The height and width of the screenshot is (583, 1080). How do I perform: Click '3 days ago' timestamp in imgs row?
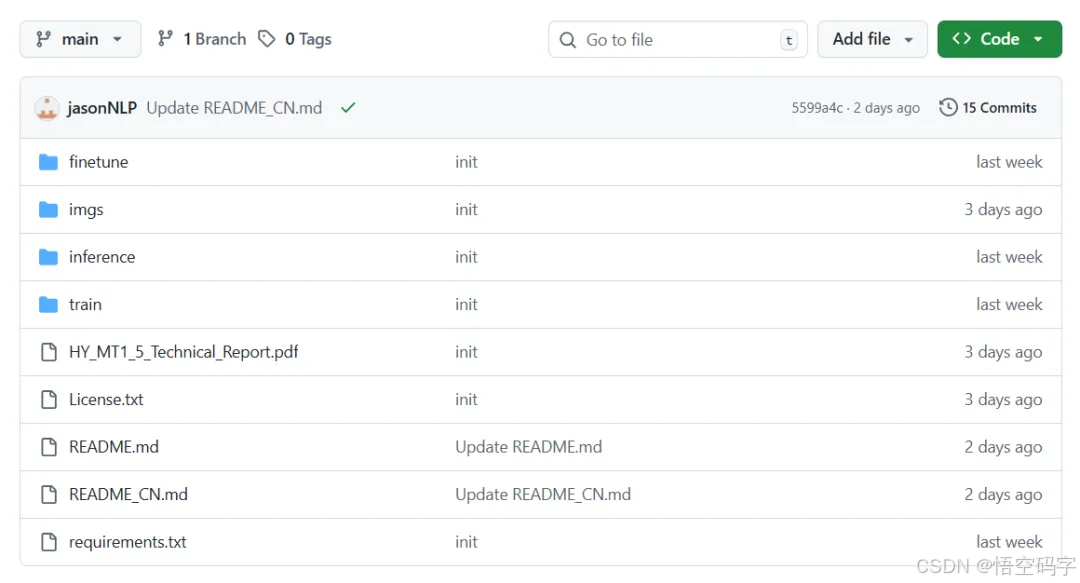1003,209
